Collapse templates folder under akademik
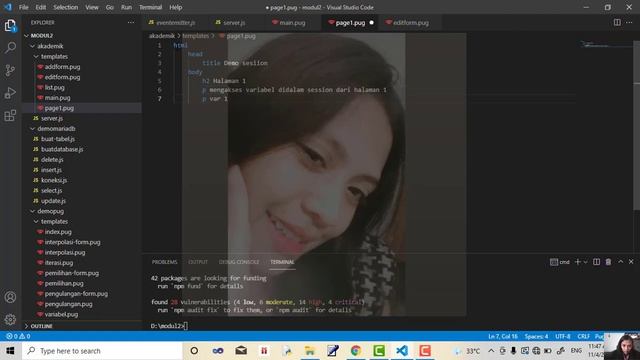Viewport: 640px width, 360px height. [x=82, y=56]
